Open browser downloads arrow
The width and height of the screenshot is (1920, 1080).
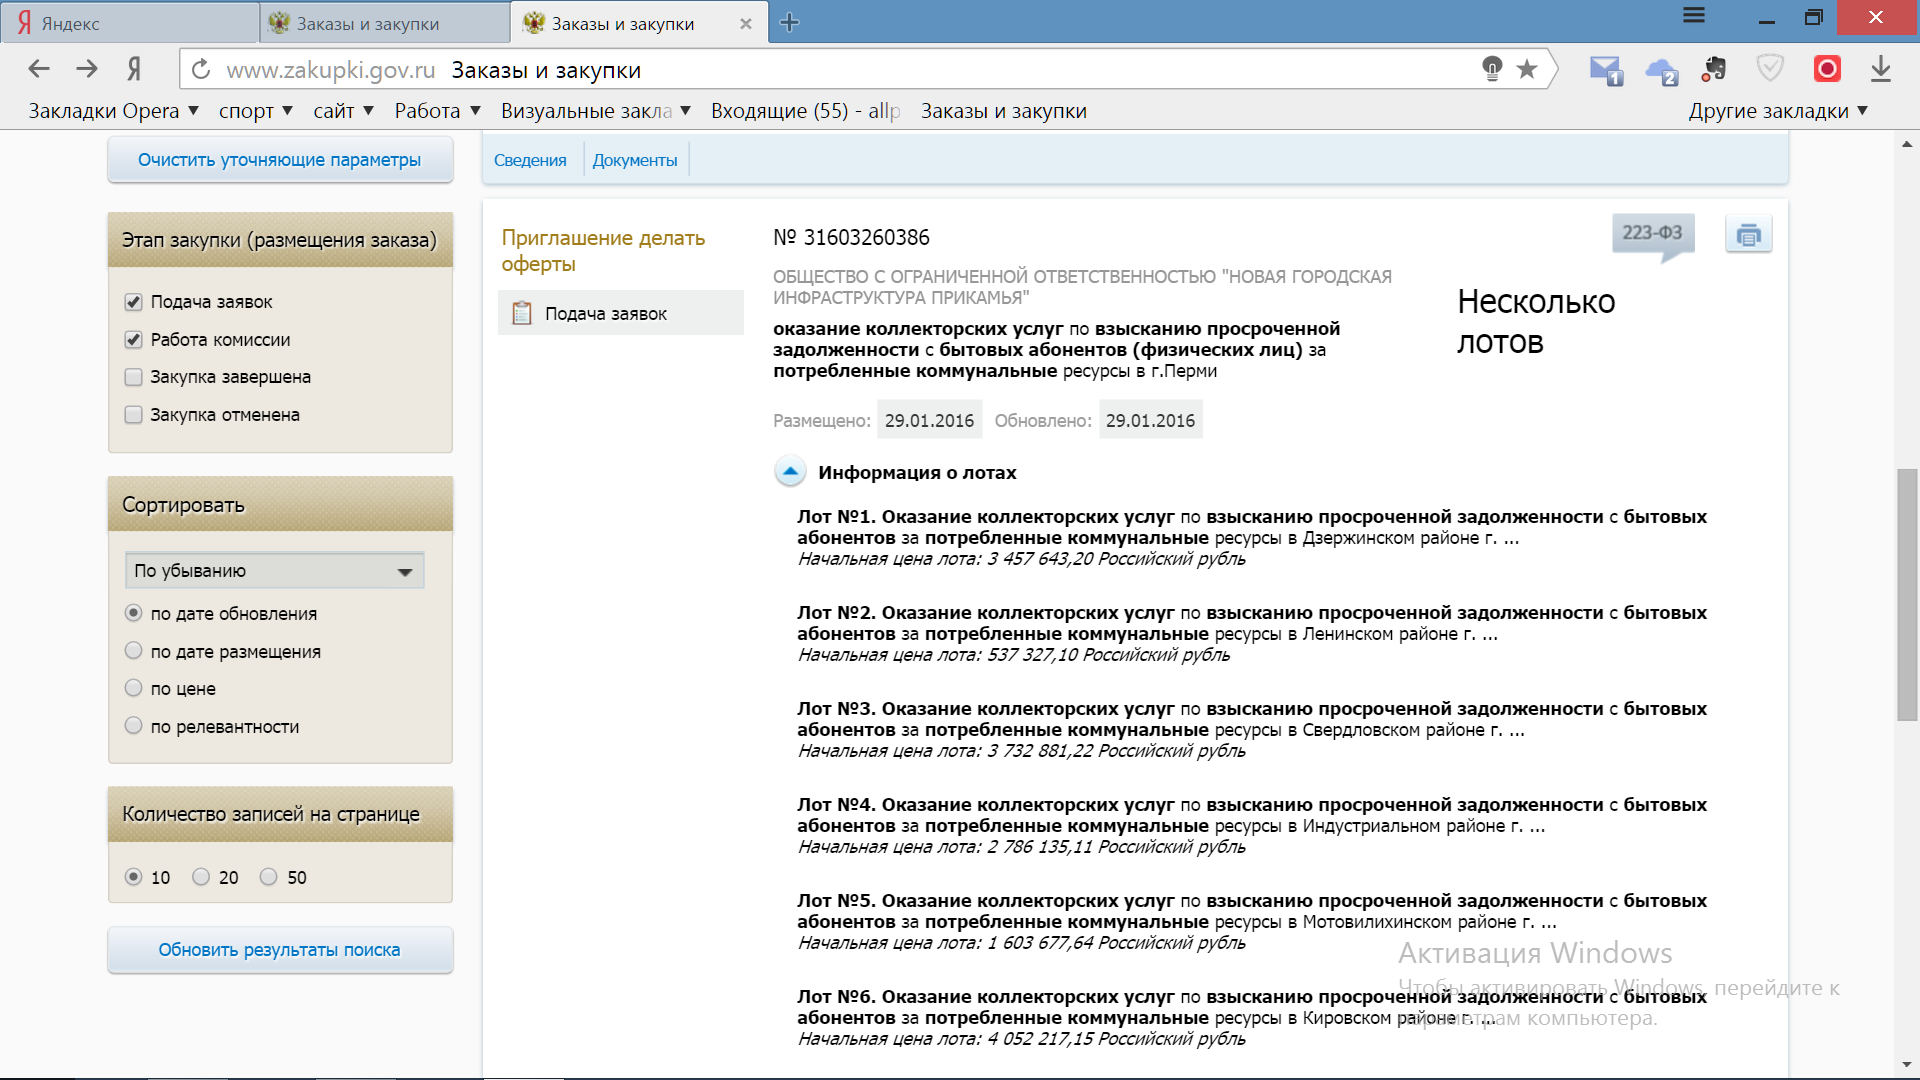click(1881, 69)
